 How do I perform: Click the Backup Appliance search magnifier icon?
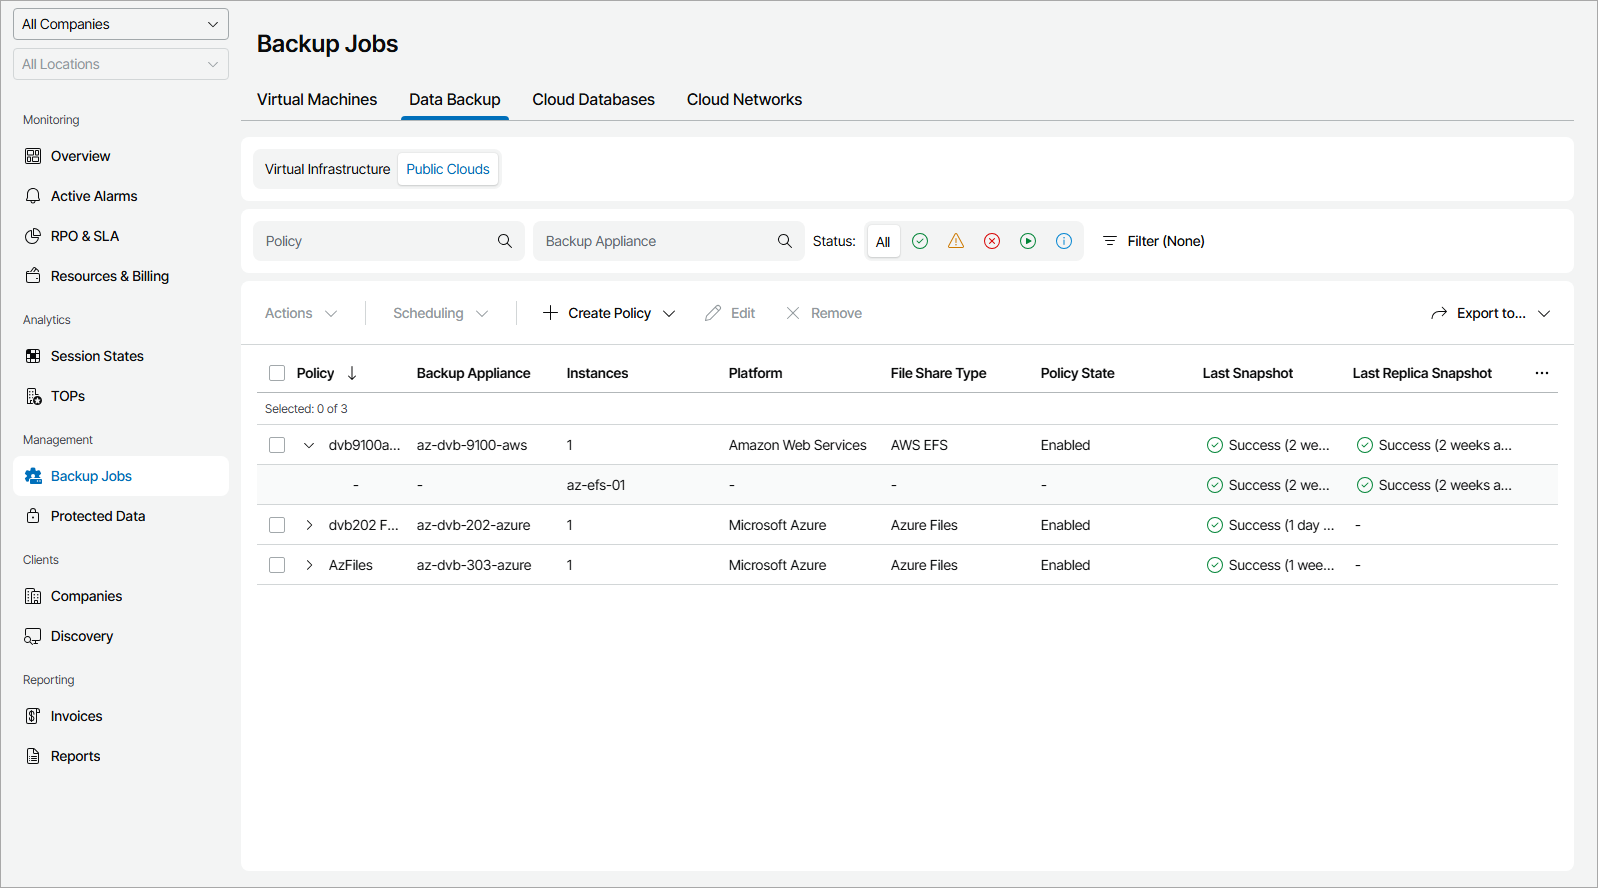point(785,241)
